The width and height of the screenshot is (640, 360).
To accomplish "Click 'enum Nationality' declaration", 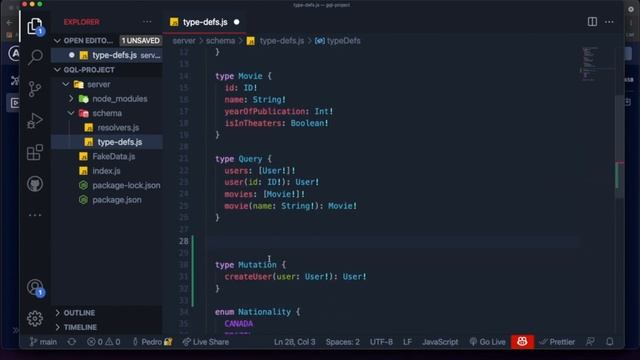I will [x=258, y=312].
